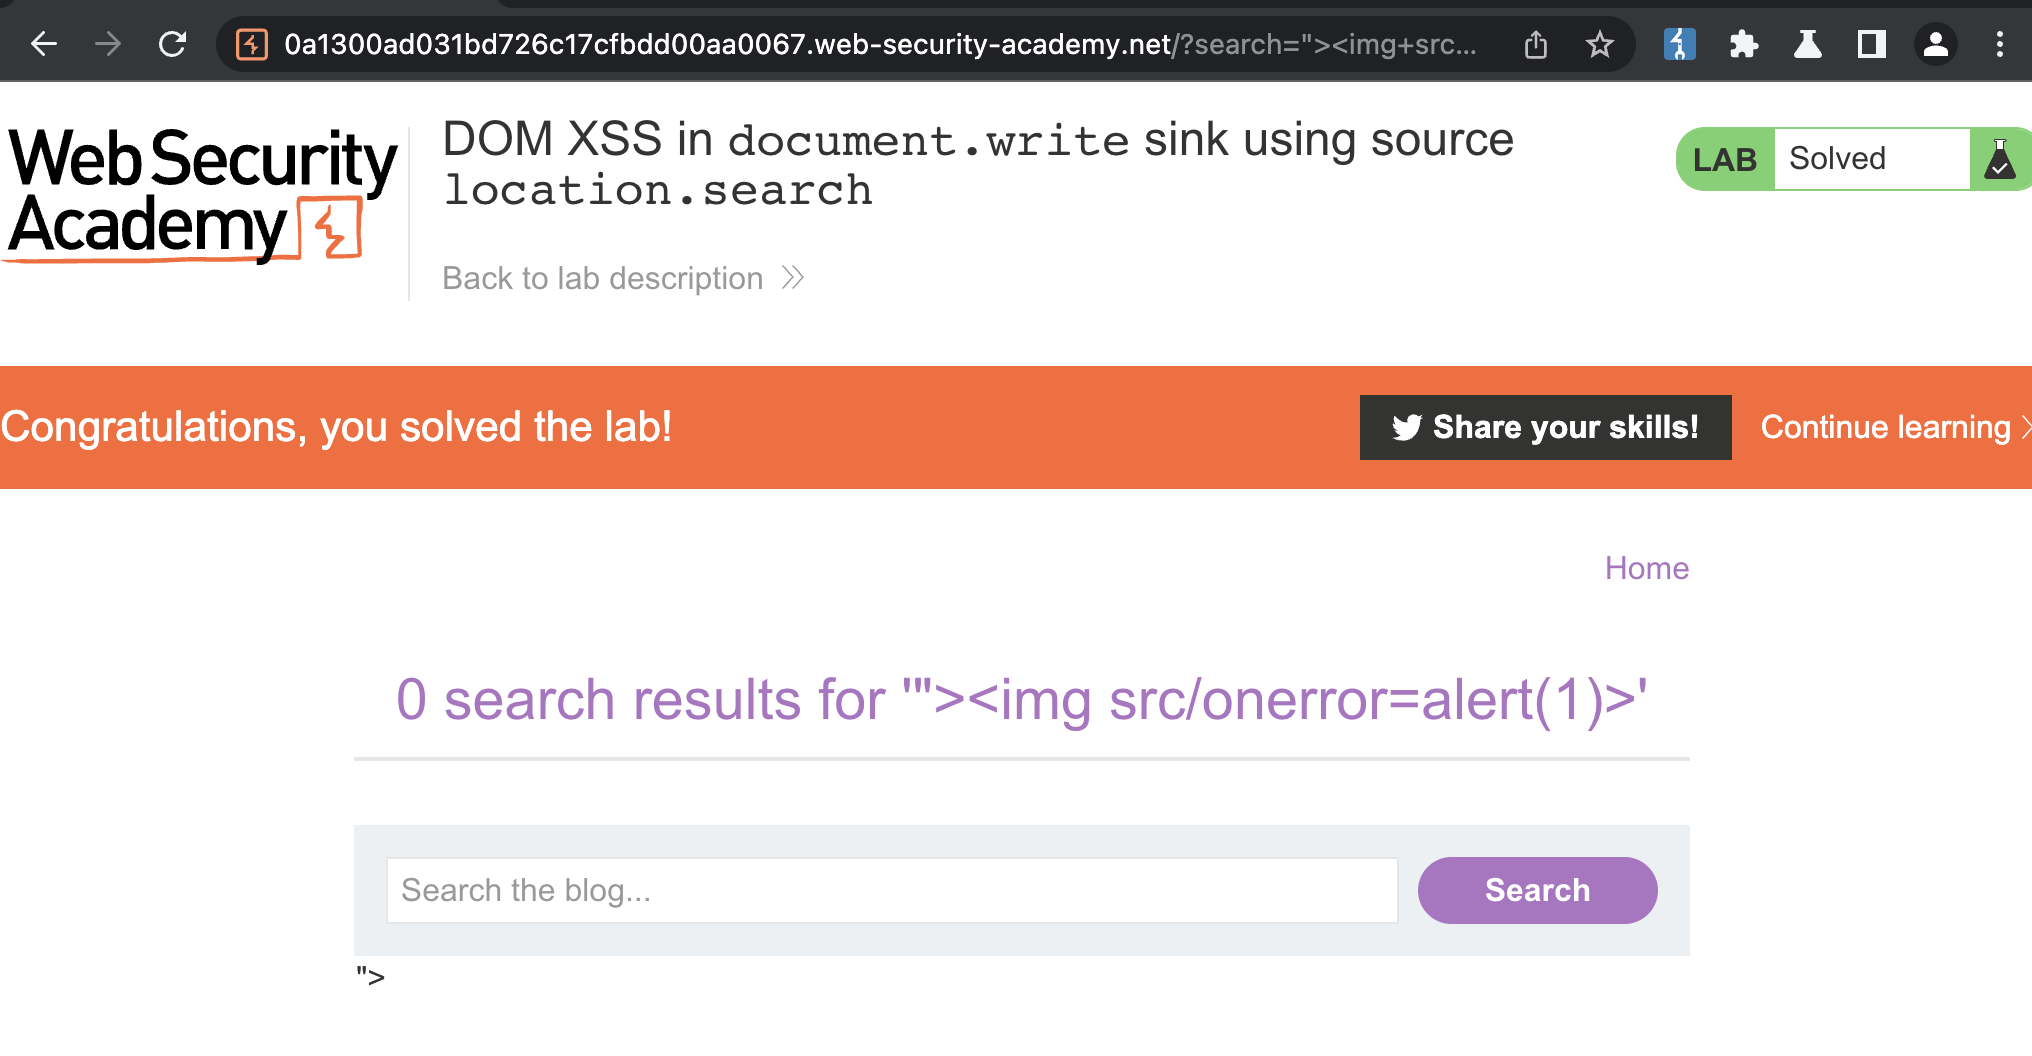This screenshot has width=2032, height=1056.
Task: Click the site icon in address bar
Action: click(252, 44)
